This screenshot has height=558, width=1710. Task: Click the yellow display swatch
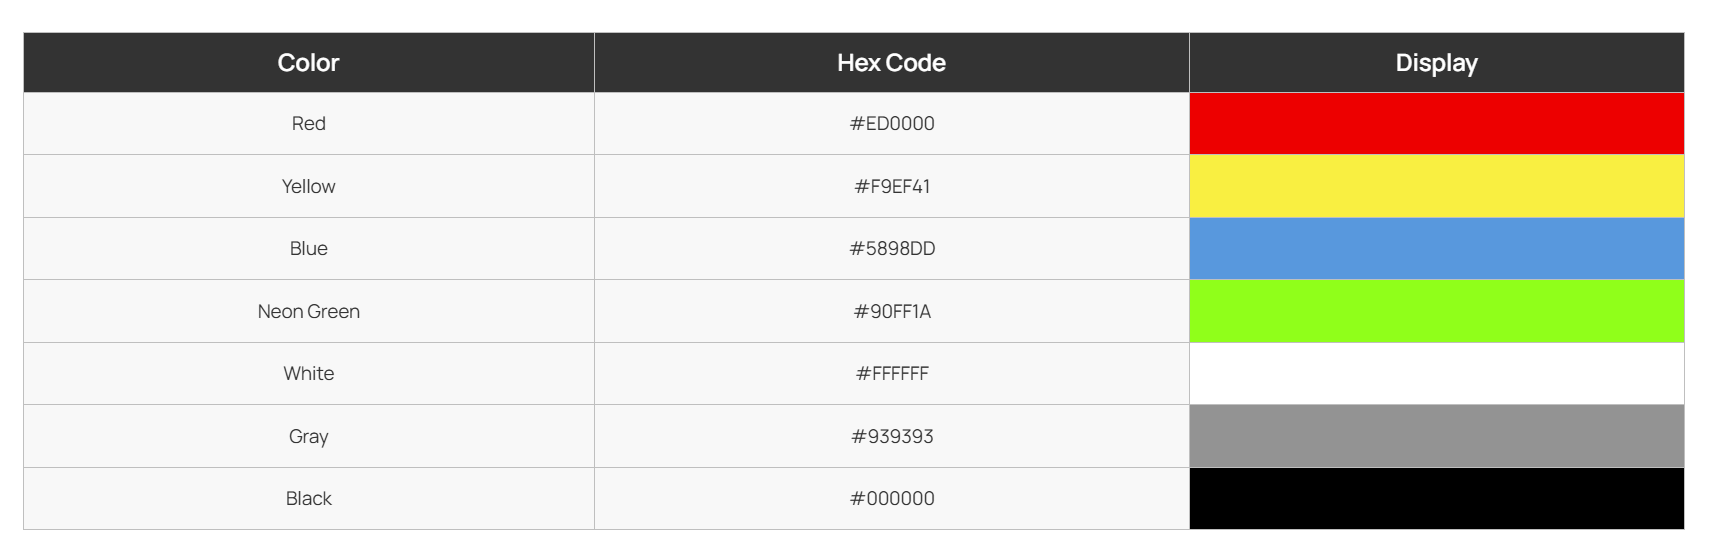coord(1436,186)
